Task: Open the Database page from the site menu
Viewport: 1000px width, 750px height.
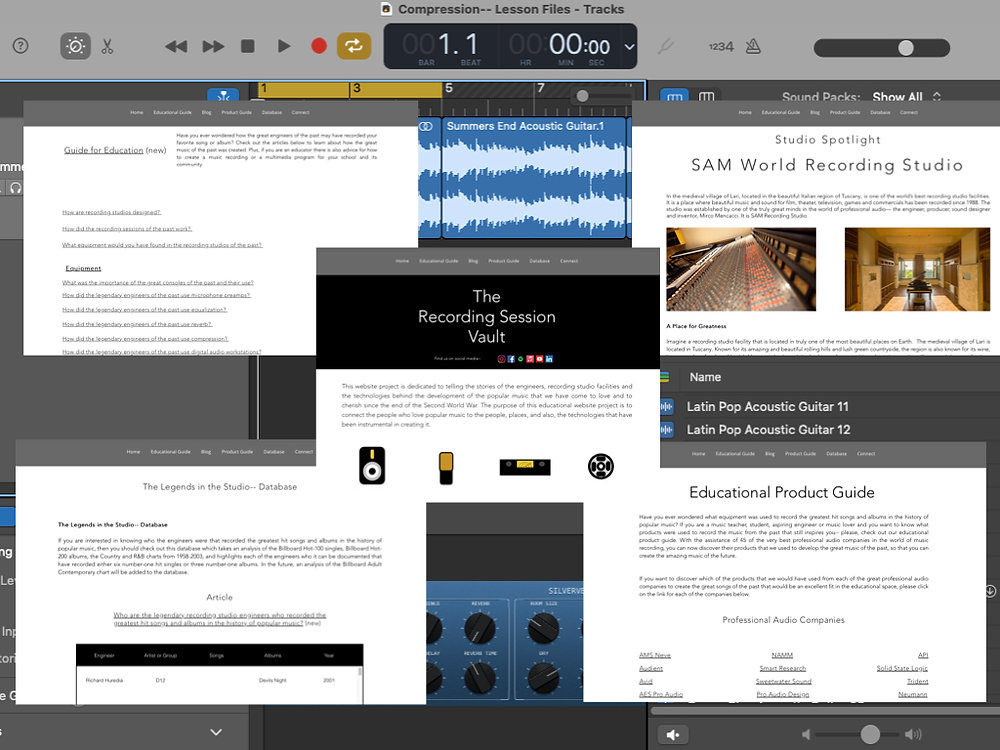Action: click(540, 261)
